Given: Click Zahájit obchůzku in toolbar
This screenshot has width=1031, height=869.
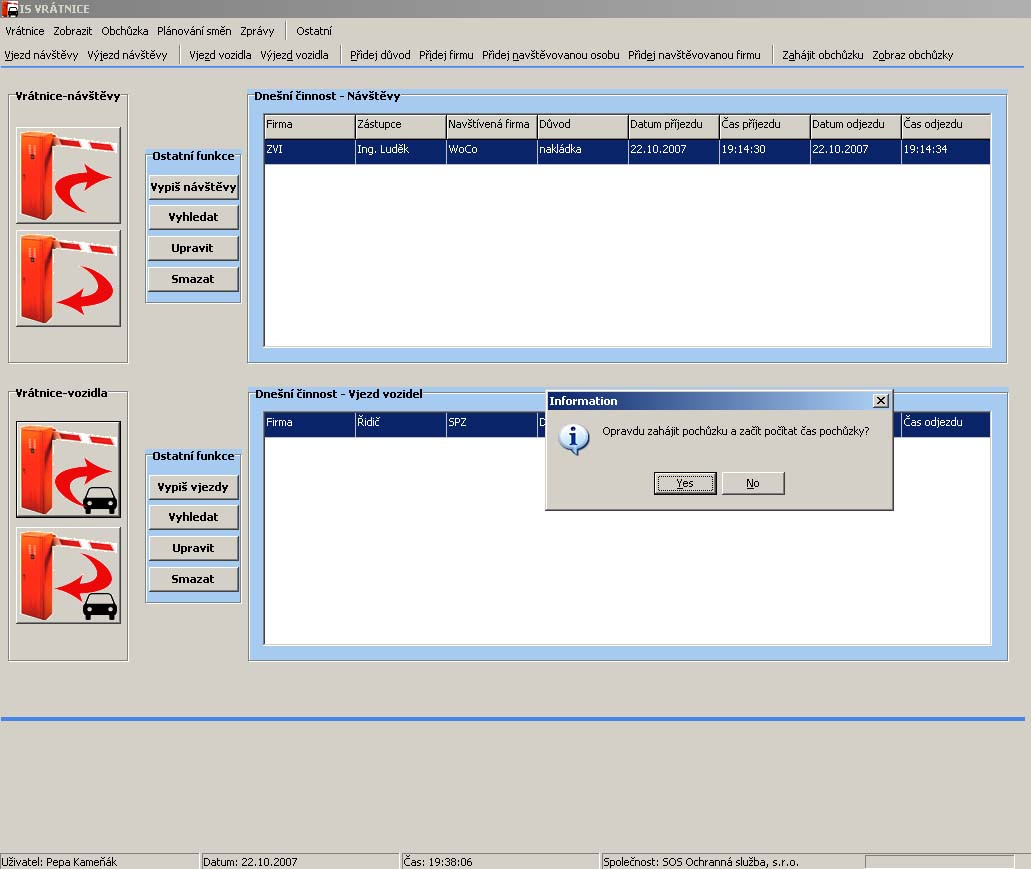Looking at the screenshot, I should [x=823, y=55].
